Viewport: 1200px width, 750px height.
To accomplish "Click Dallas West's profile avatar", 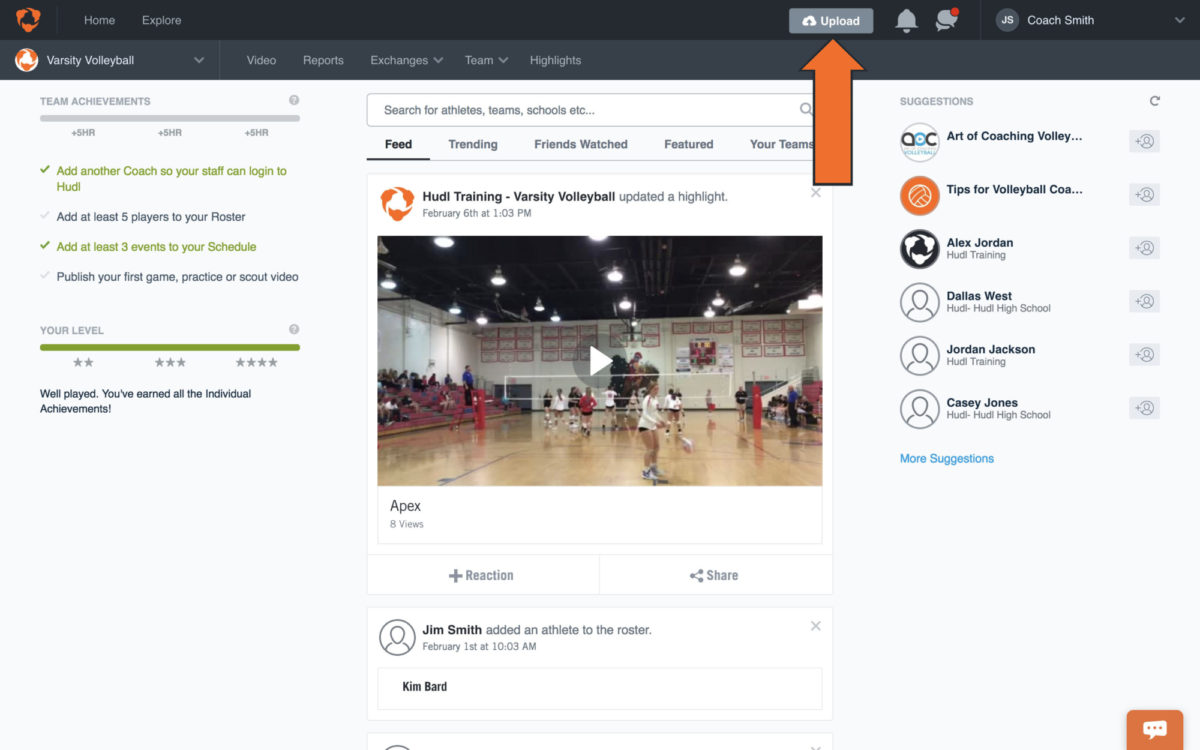I will (x=920, y=302).
